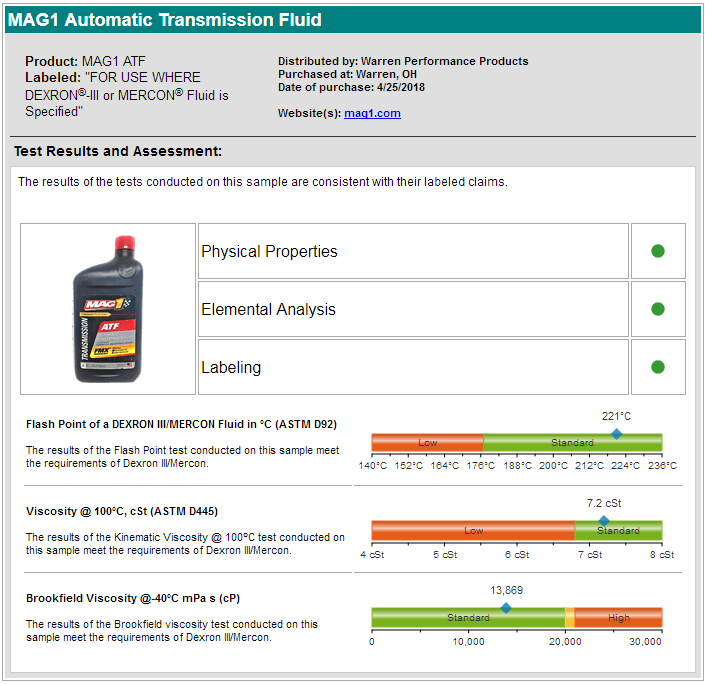
Task: Click the 13,869 value label
Action: [506, 590]
